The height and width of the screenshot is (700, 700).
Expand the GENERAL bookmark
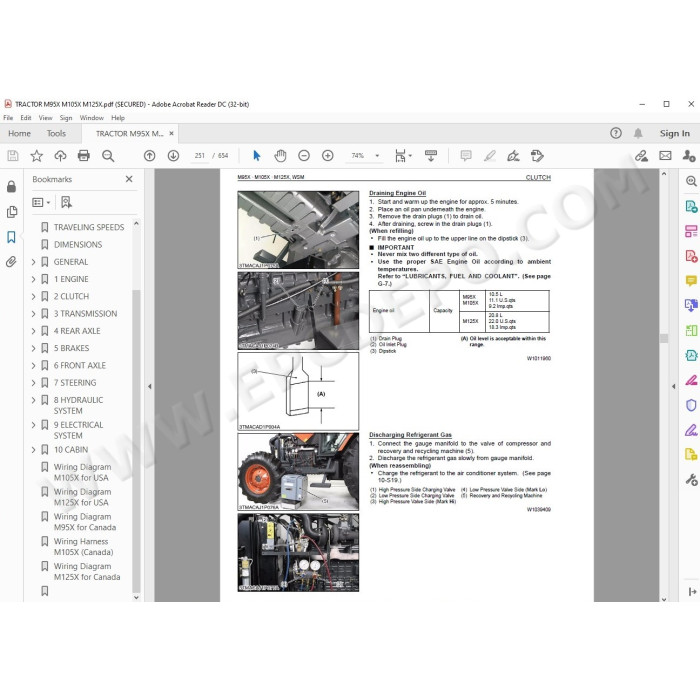click(x=33, y=262)
